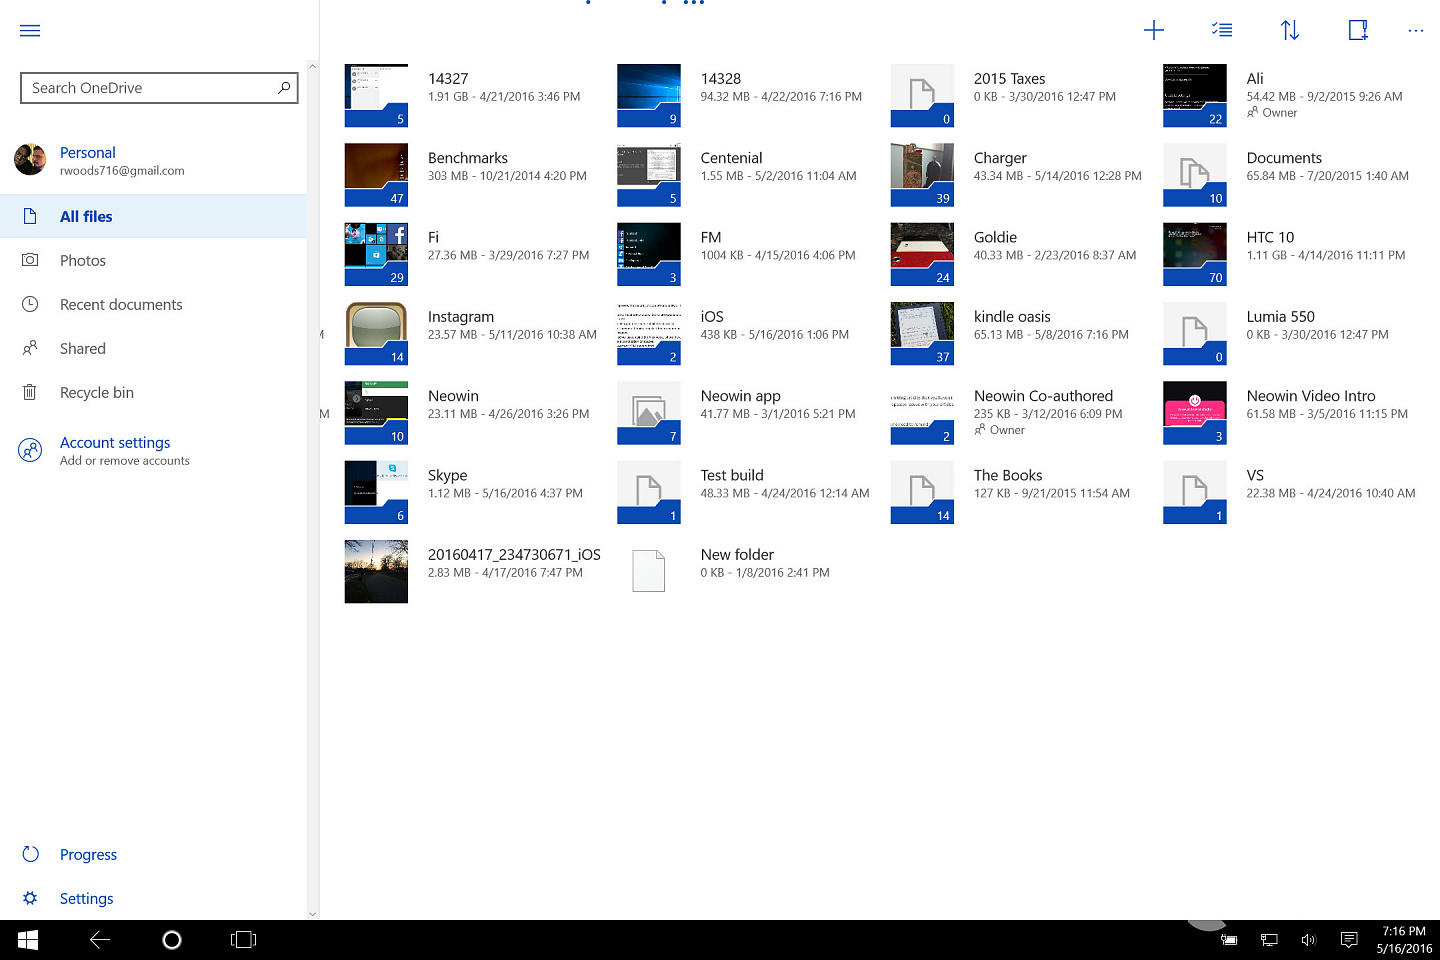This screenshot has height=960, width=1440.
Task: Open the Lumia 550 folder thumbnail
Action: 1195,334
